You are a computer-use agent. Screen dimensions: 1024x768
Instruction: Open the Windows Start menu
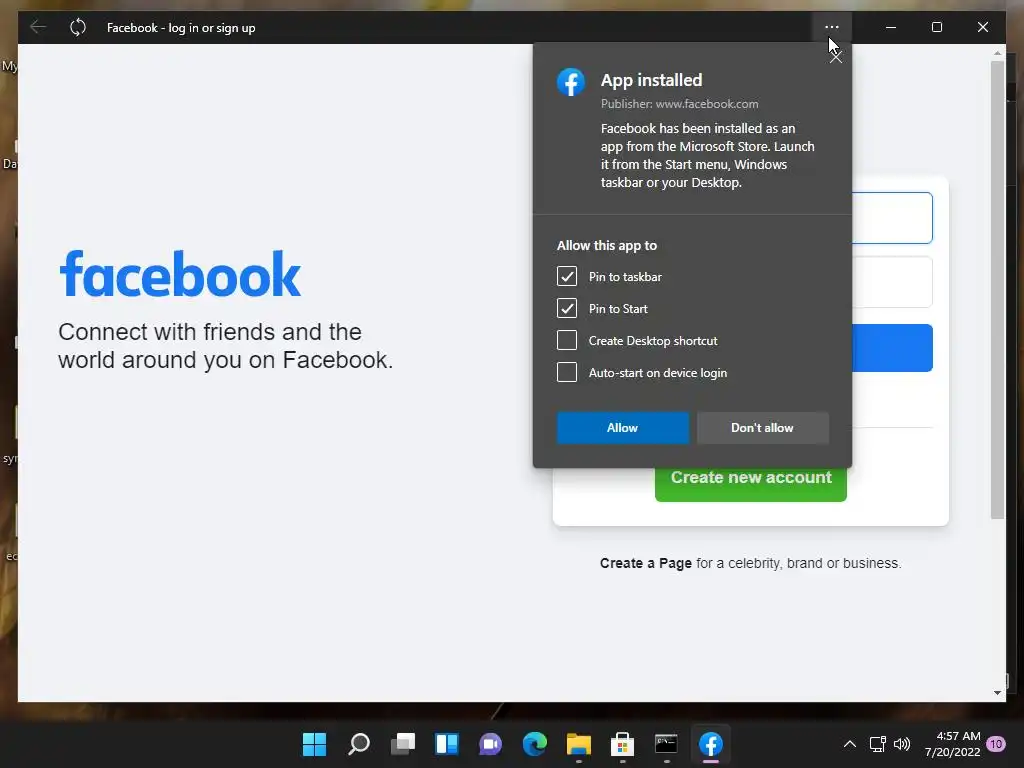(315, 744)
